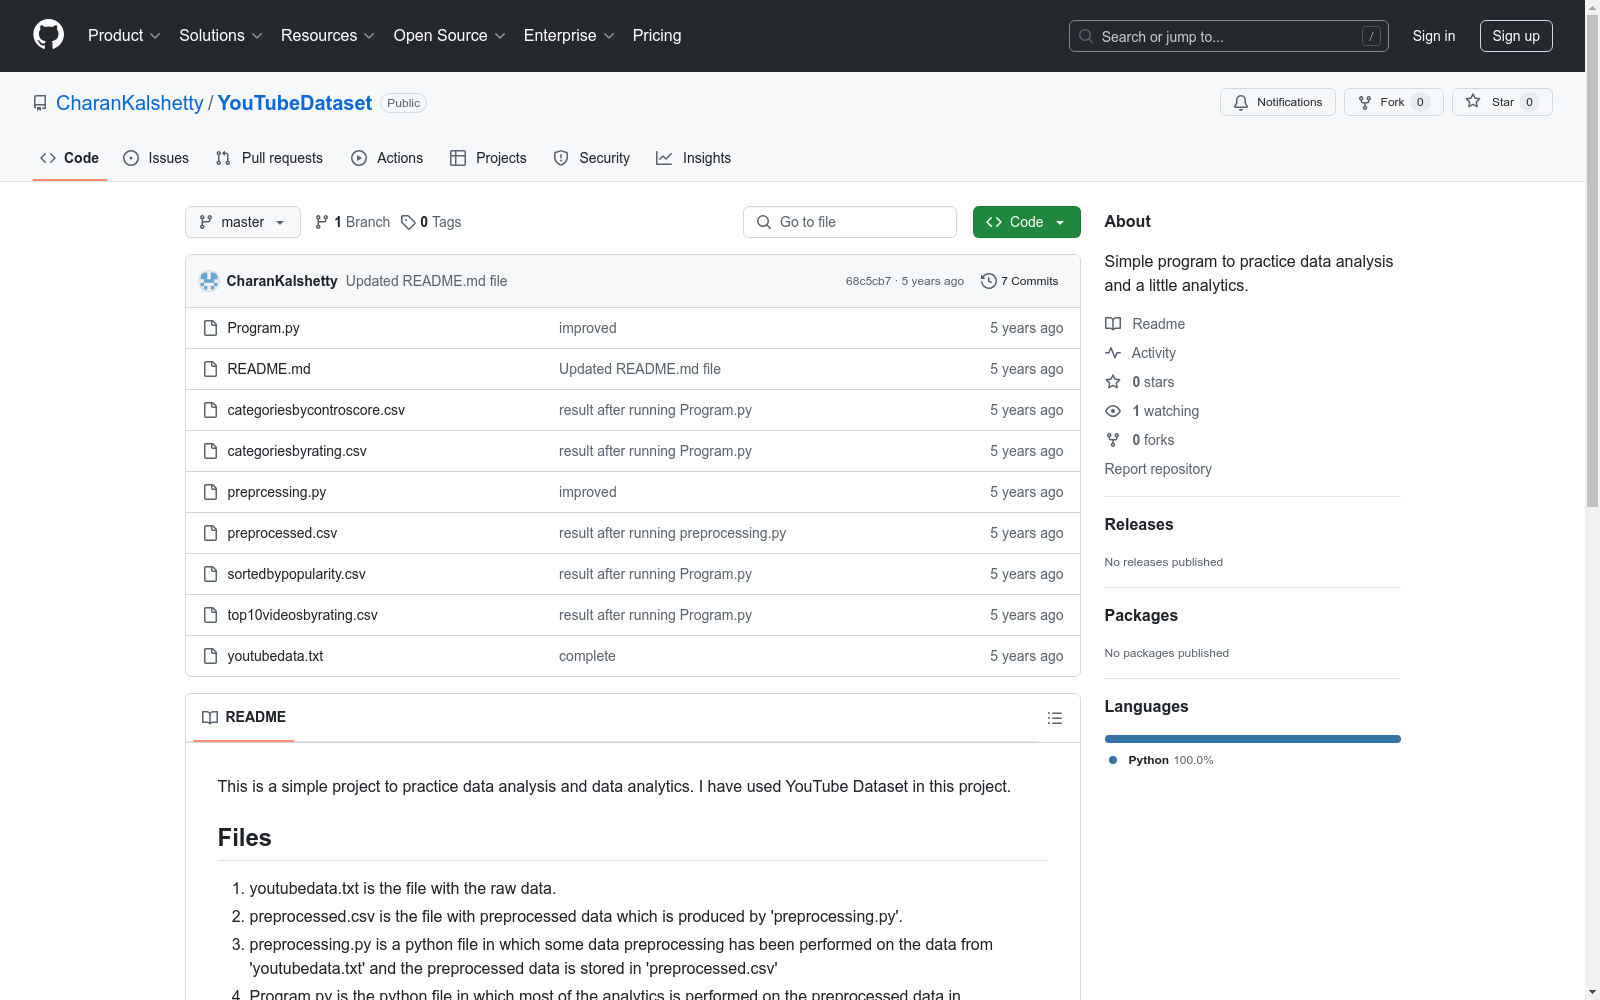Screen dimensions: 1600x1000
Task: Click the Sign in link
Action: (1434, 36)
